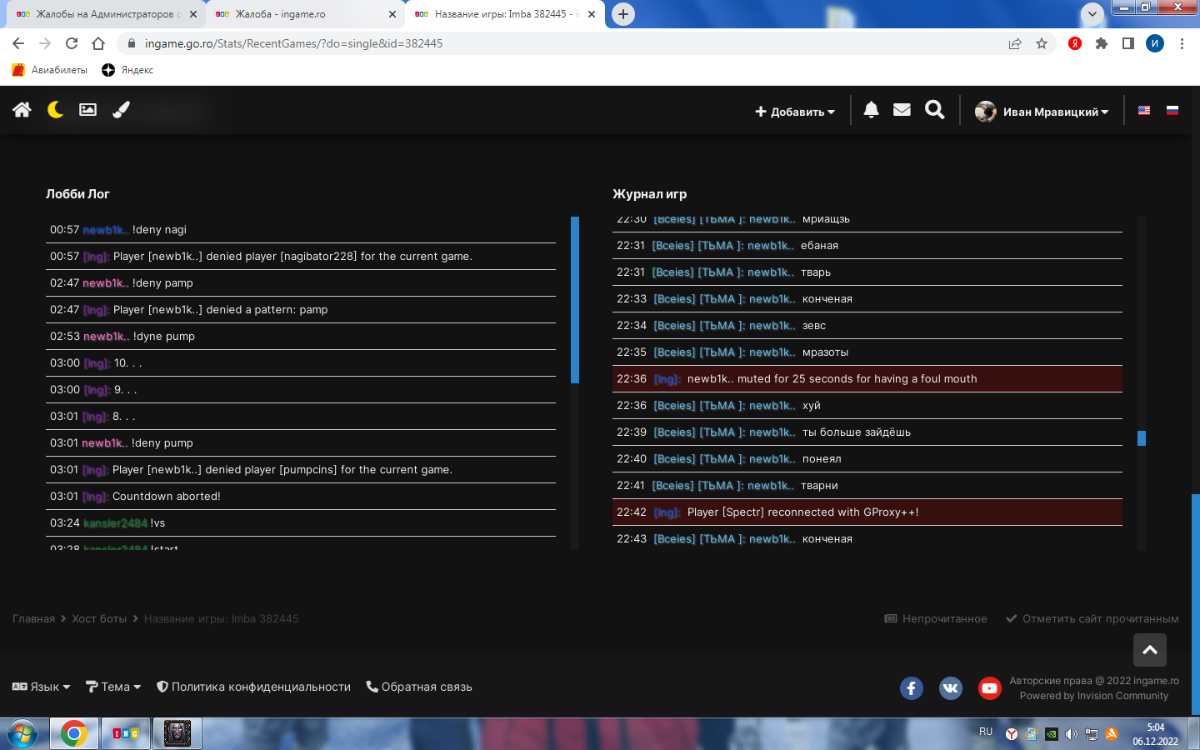This screenshot has height=750, width=1200.
Task: Click Хост боты breadcrumb link
Action: pos(99,619)
